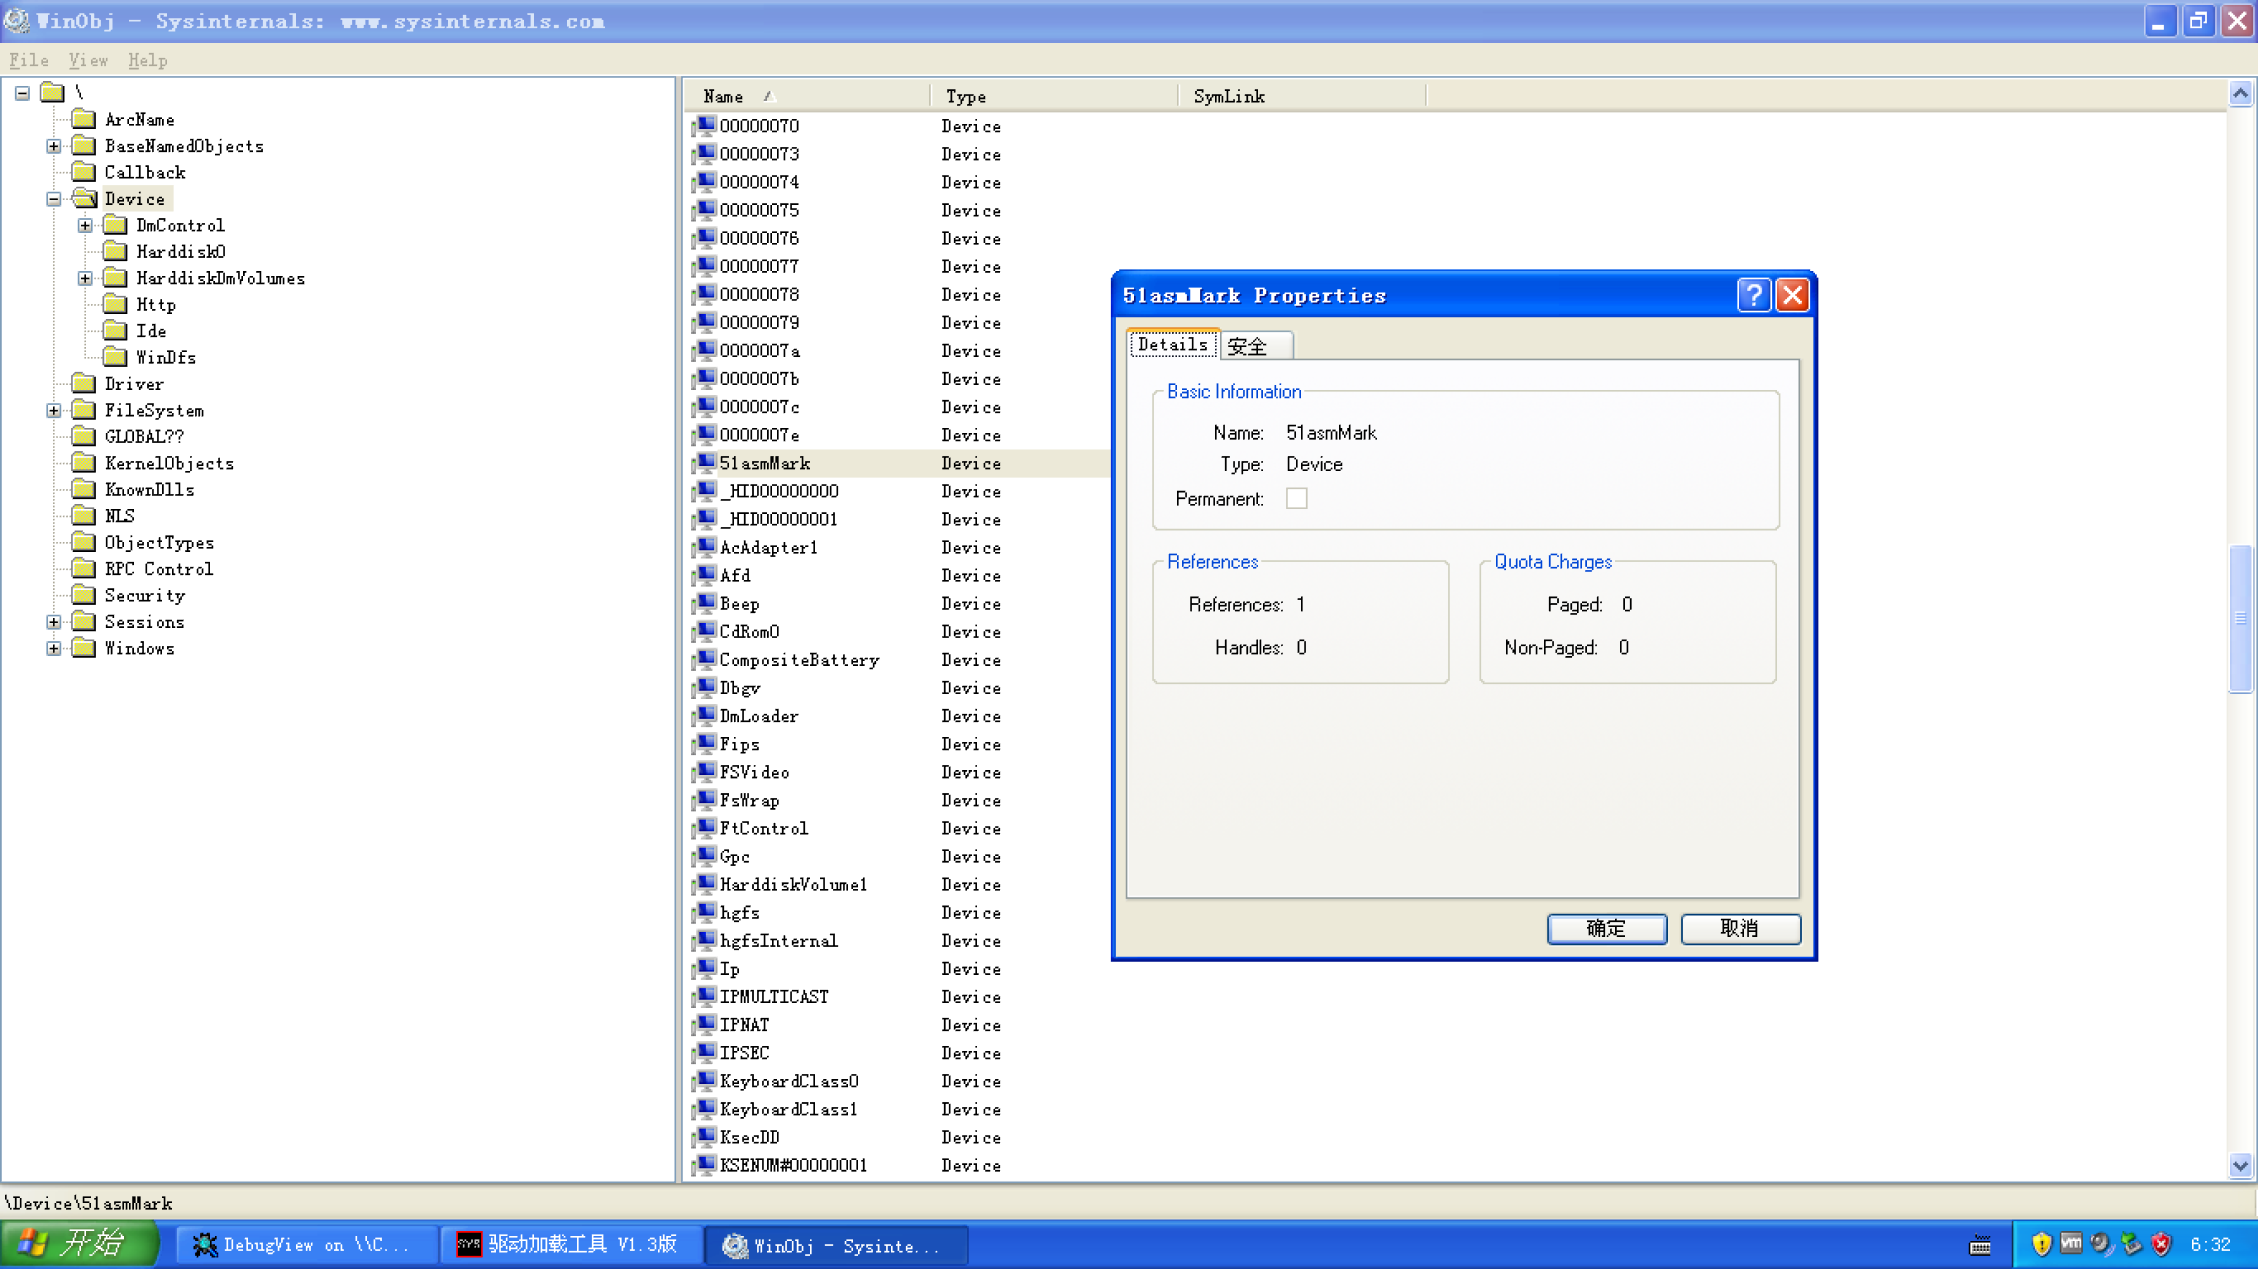Click the red Security Center shield tray icon
The width and height of the screenshot is (2258, 1269).
coord(2161,1243)
